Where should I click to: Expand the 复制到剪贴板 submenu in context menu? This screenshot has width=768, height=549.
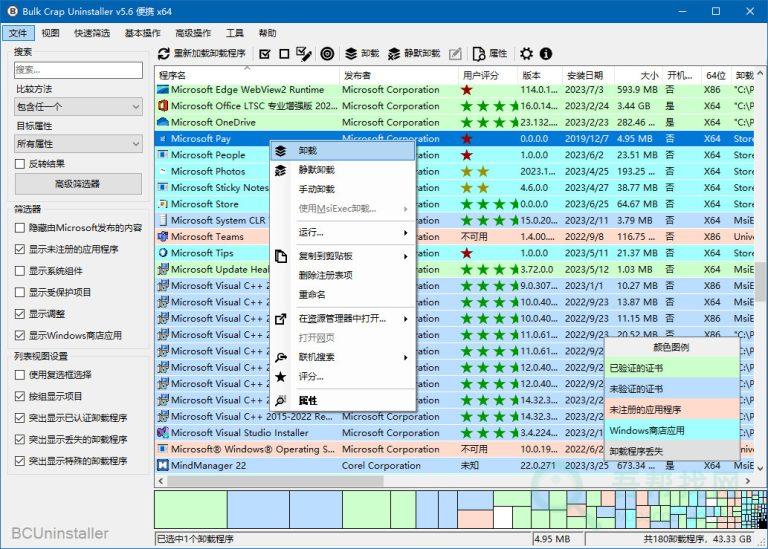(342, 256)
